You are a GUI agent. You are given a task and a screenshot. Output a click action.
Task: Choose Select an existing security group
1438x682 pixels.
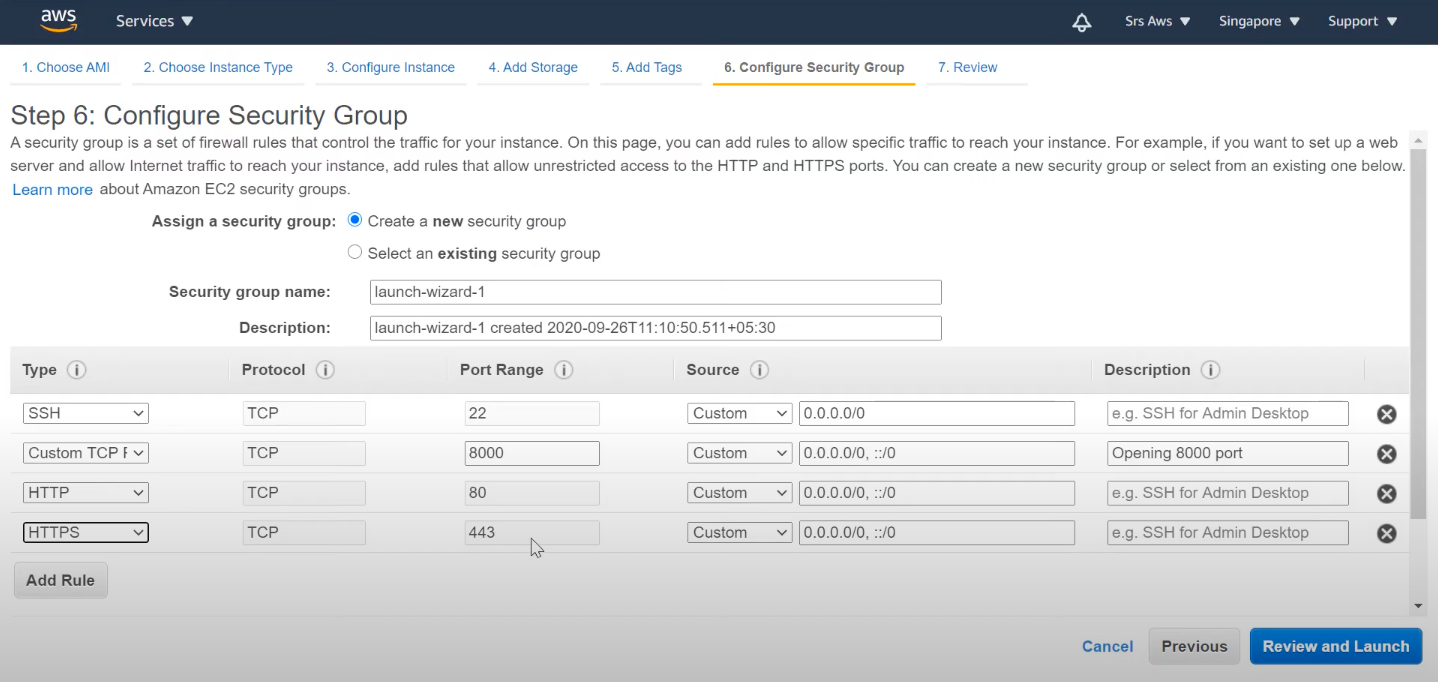click(x=355, y=253)
